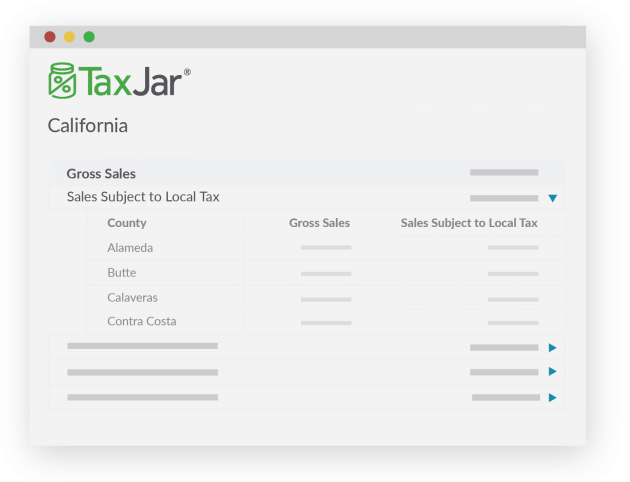630x482 pixels.
Task: Collapse the Sales Subject to Local Tax row
Action: click(x=552, y=198)
